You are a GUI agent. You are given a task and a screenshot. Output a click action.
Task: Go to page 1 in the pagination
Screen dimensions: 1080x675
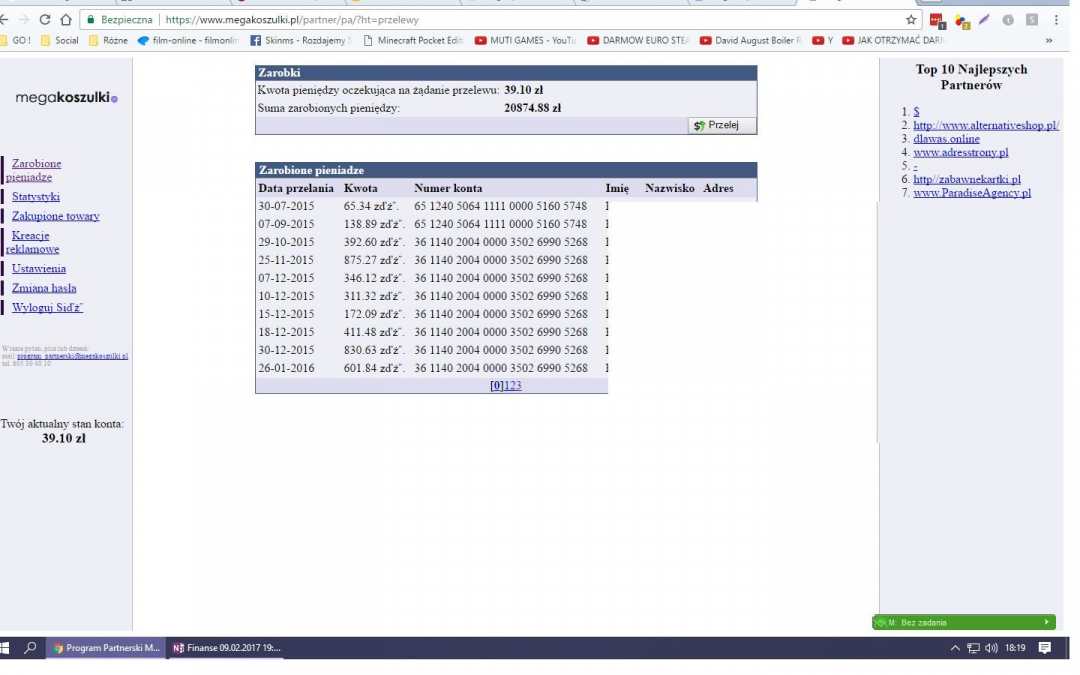[507, 386]
